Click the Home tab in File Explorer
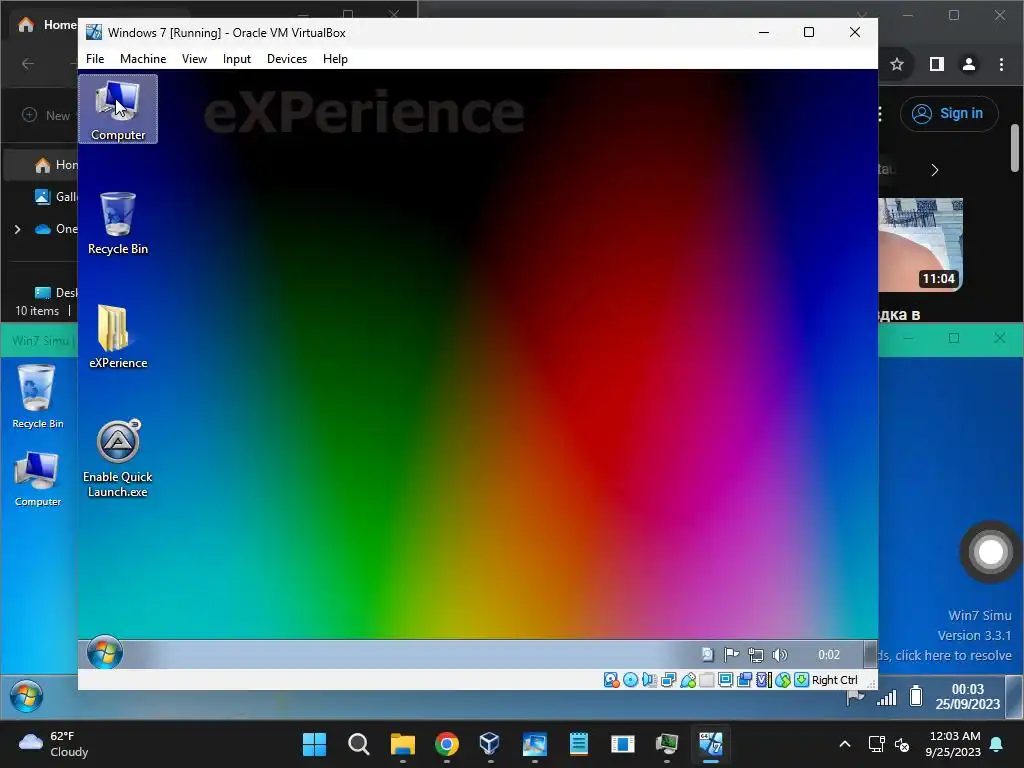 (x=48, y=25)
